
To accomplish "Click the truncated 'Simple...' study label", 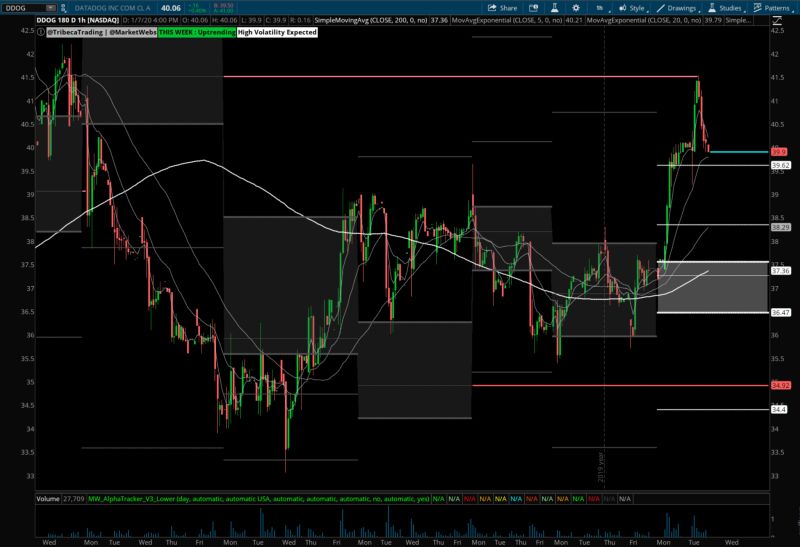I will (x=738, y=20).
